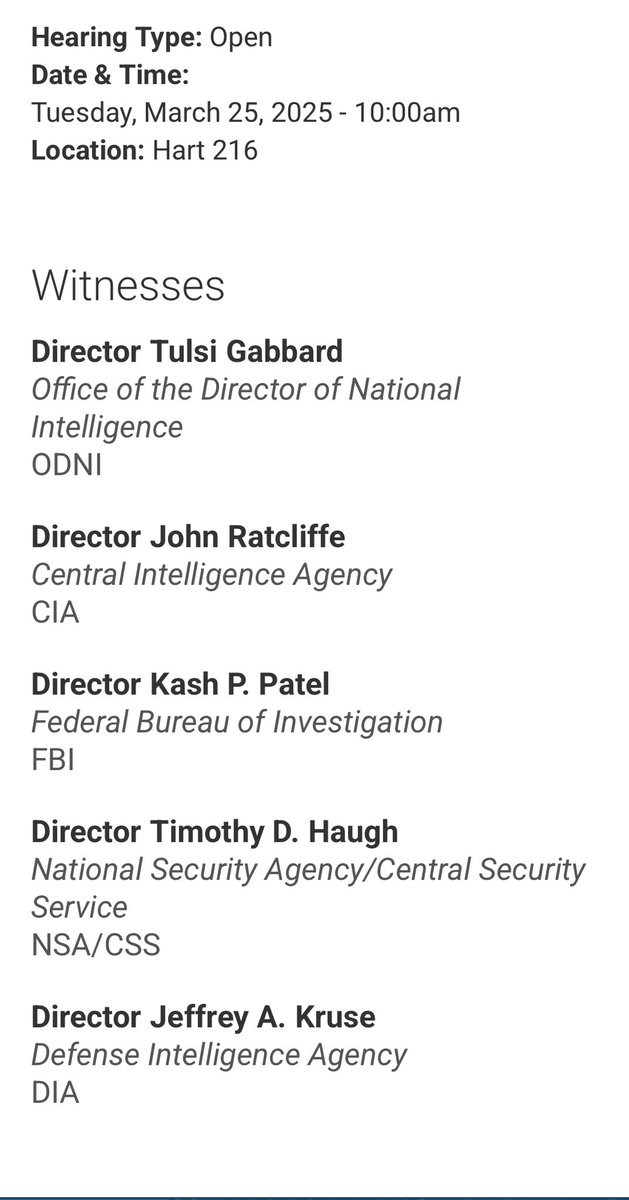Open Director Kash P. Patel's name
Image resolution: width=629 pixels, height=1200 pixels.
coord(180,685)
